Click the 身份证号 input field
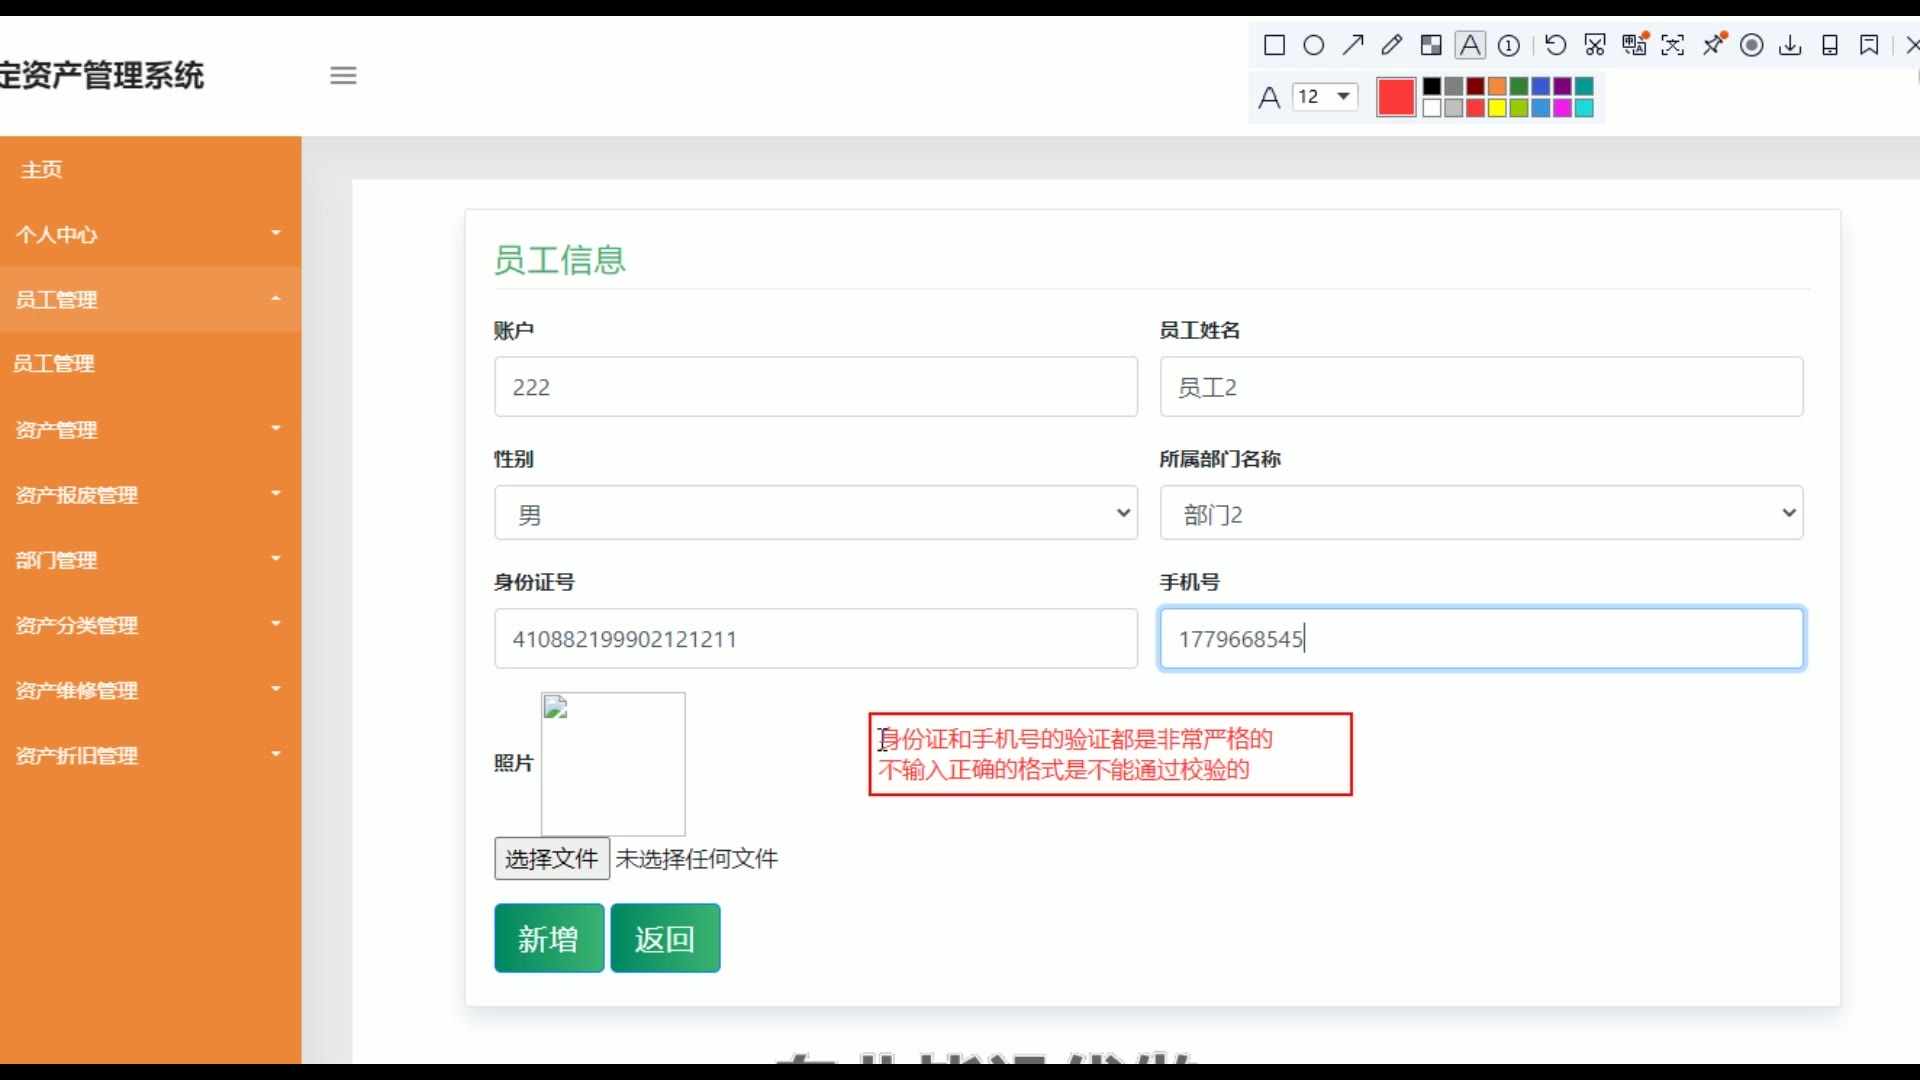 pos(816,638)
